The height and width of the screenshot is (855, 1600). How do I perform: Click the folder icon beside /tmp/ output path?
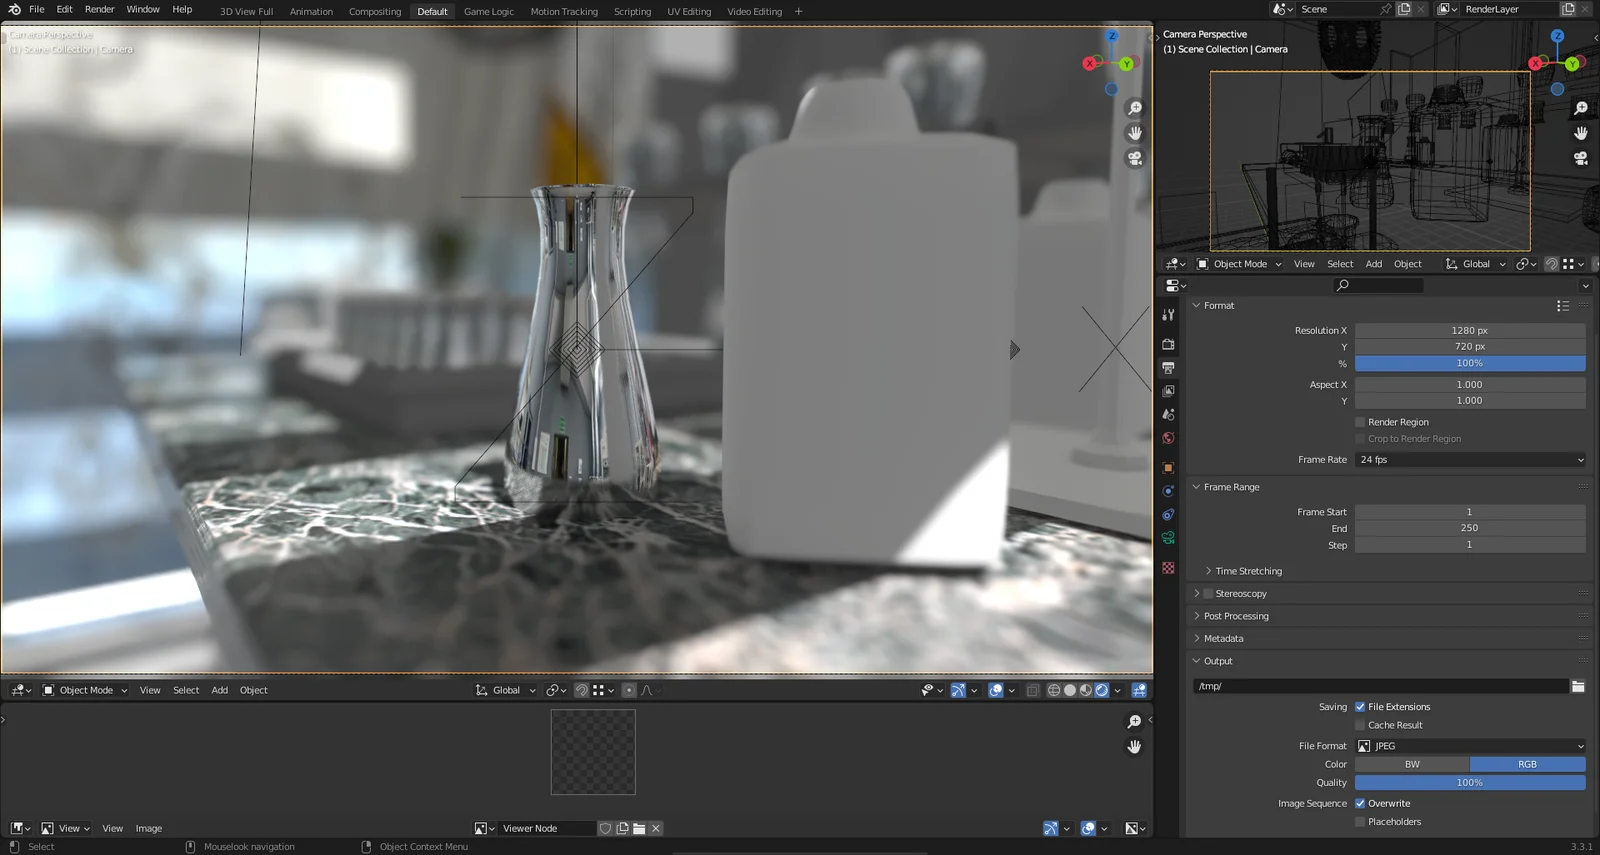[x=1578, y=686]
